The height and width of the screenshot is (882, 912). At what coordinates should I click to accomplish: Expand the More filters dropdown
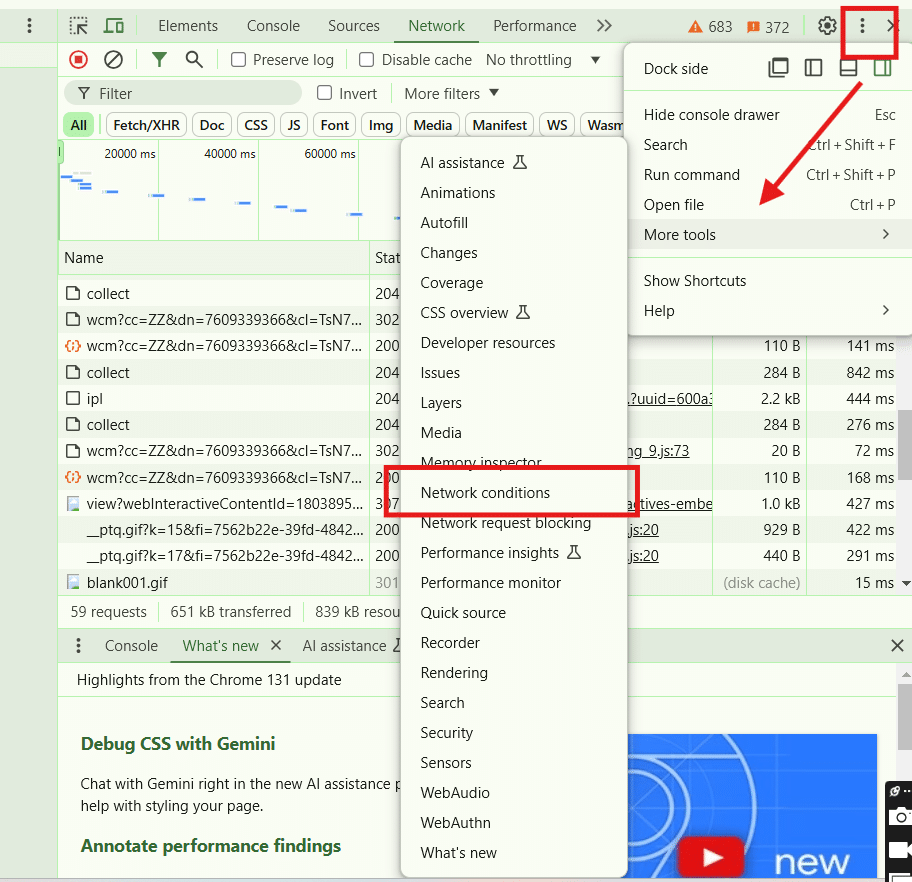tap(451, 93)
